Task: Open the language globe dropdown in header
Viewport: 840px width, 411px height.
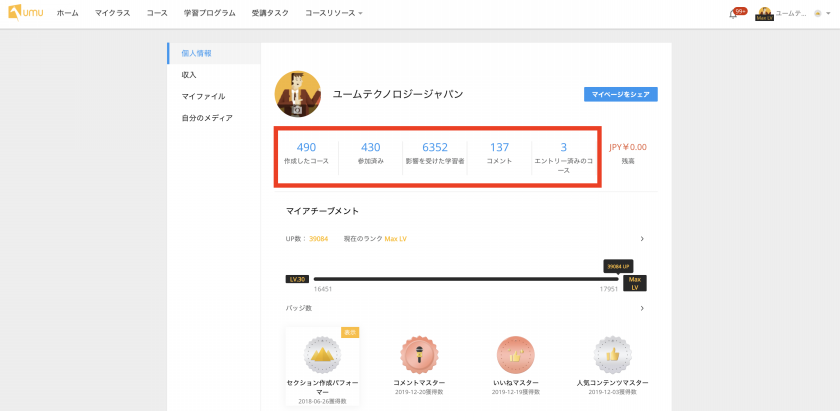Action: point(822,14)
